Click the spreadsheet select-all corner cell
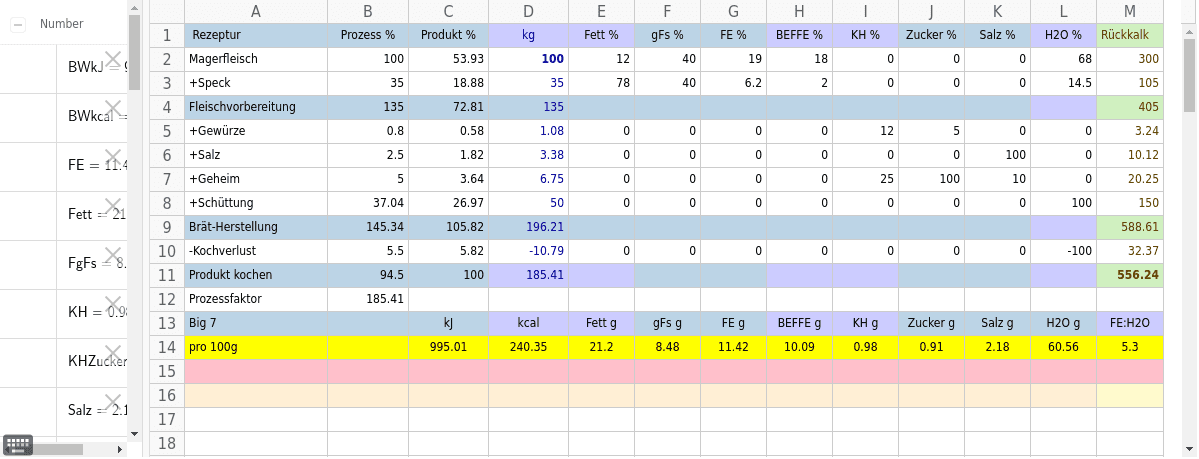The image size is (1199, 459). pos(166,11)
